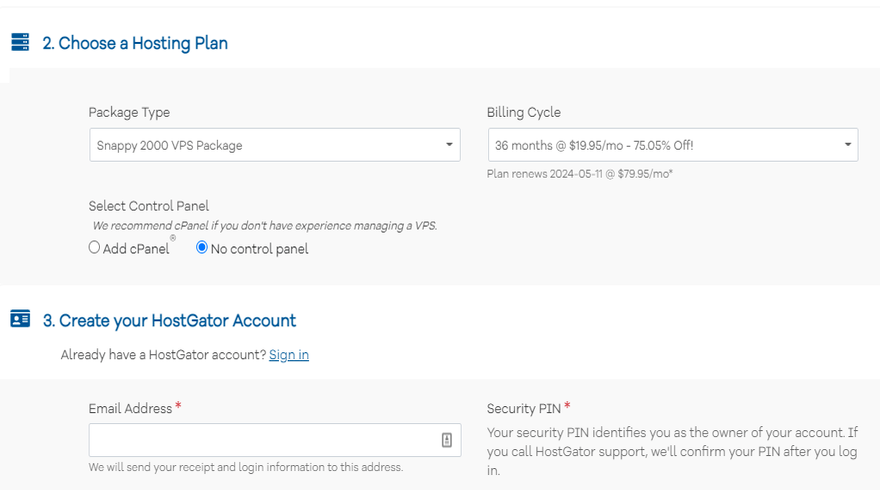The image size is (880, 490).
Task: Open the Package Type dropdown
Action: pyautogui.click(x=275, y=145)
